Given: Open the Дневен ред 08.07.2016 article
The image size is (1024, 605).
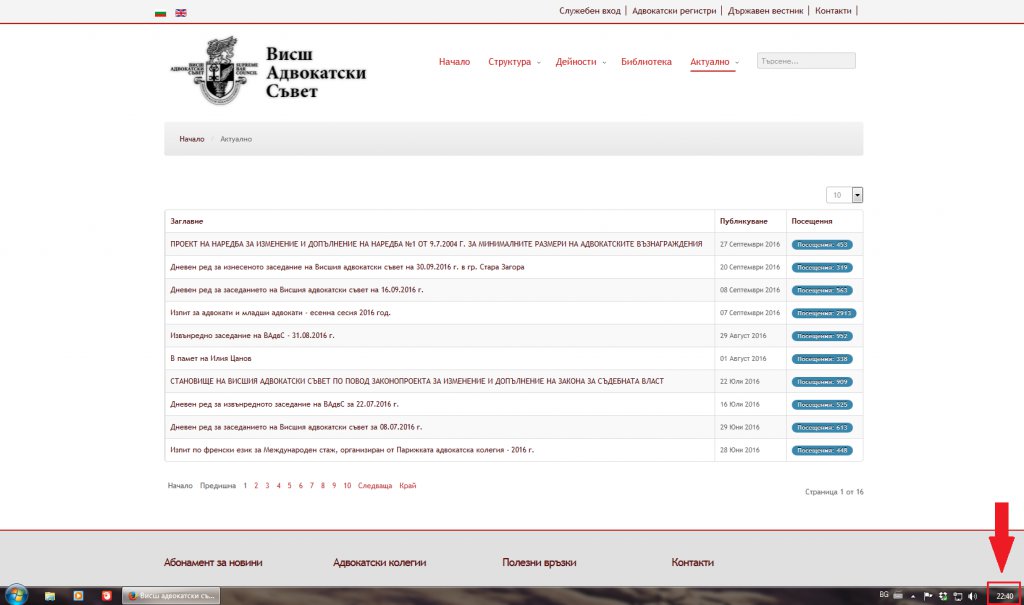Looking at the screenshot, I should [x=296, y=427].
